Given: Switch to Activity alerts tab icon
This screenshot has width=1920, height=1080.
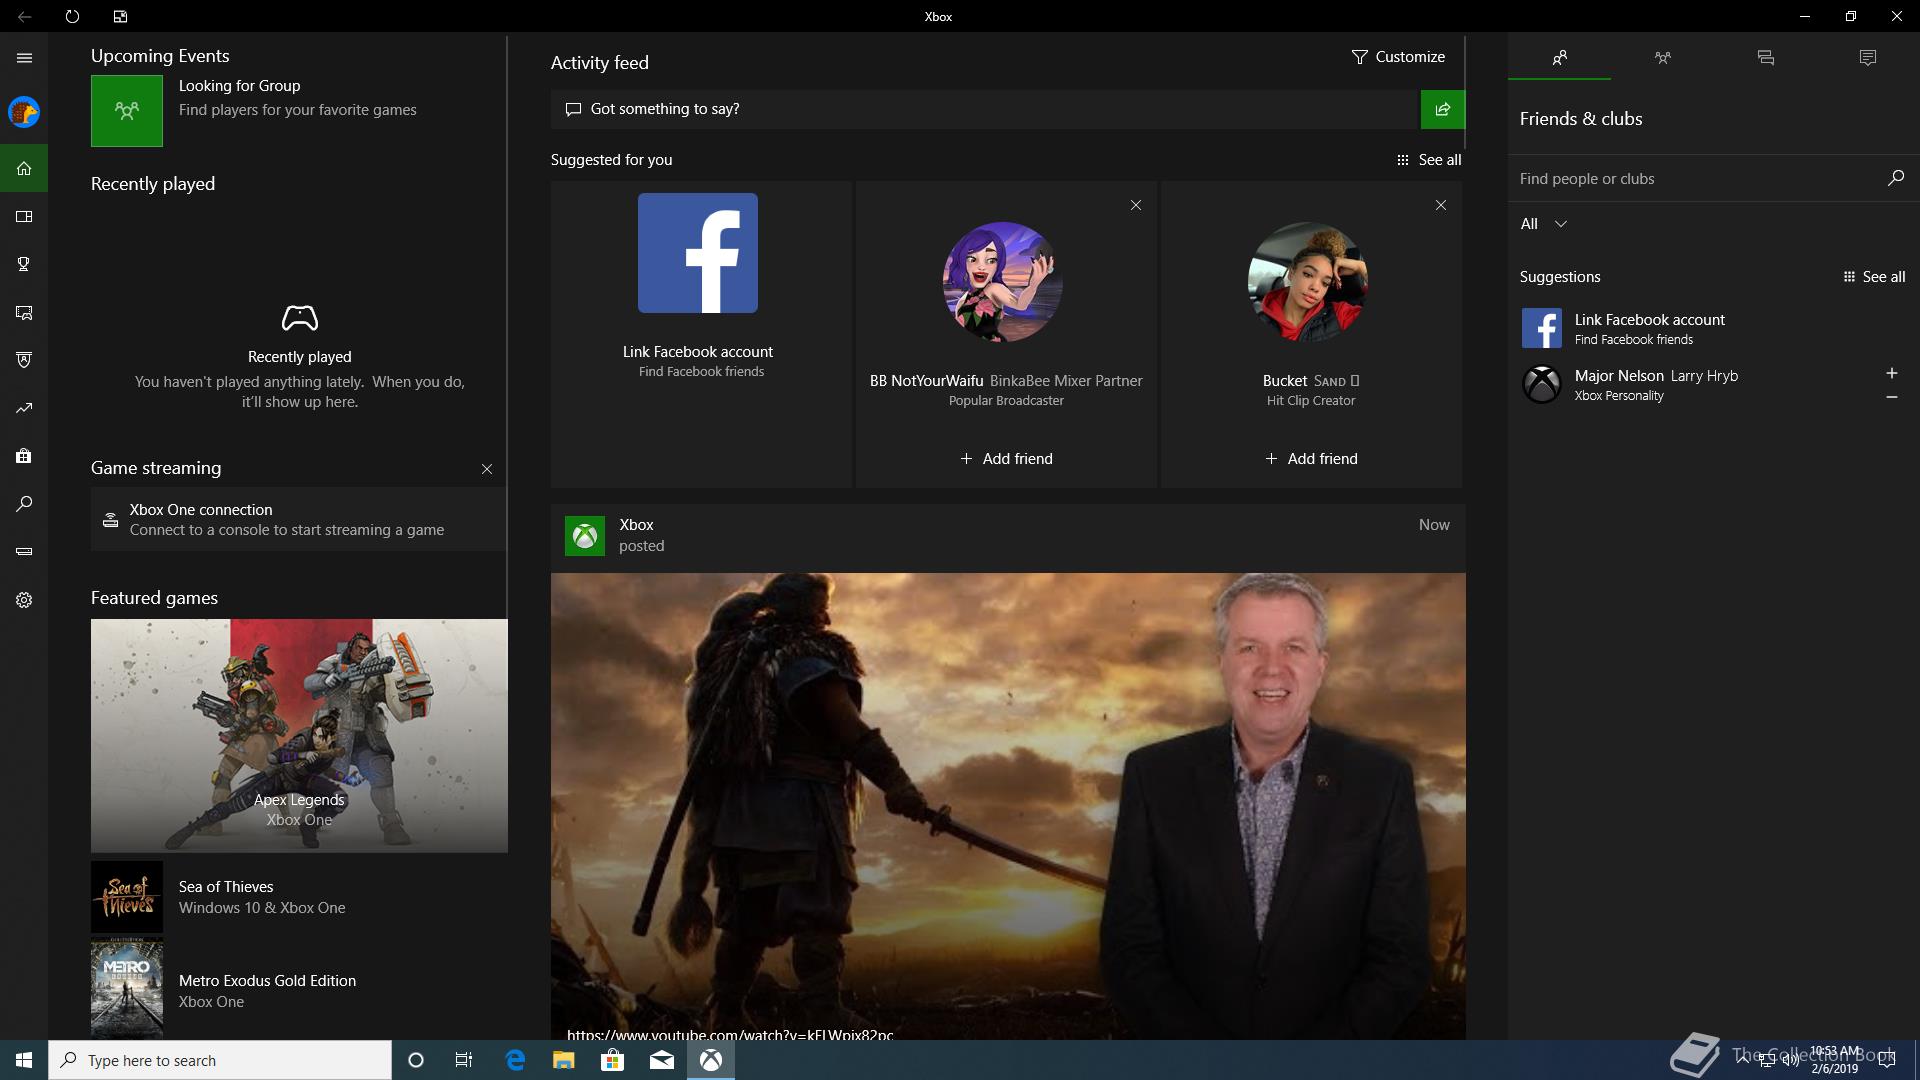Looking at the screenshot, I should click(1868, 58).
